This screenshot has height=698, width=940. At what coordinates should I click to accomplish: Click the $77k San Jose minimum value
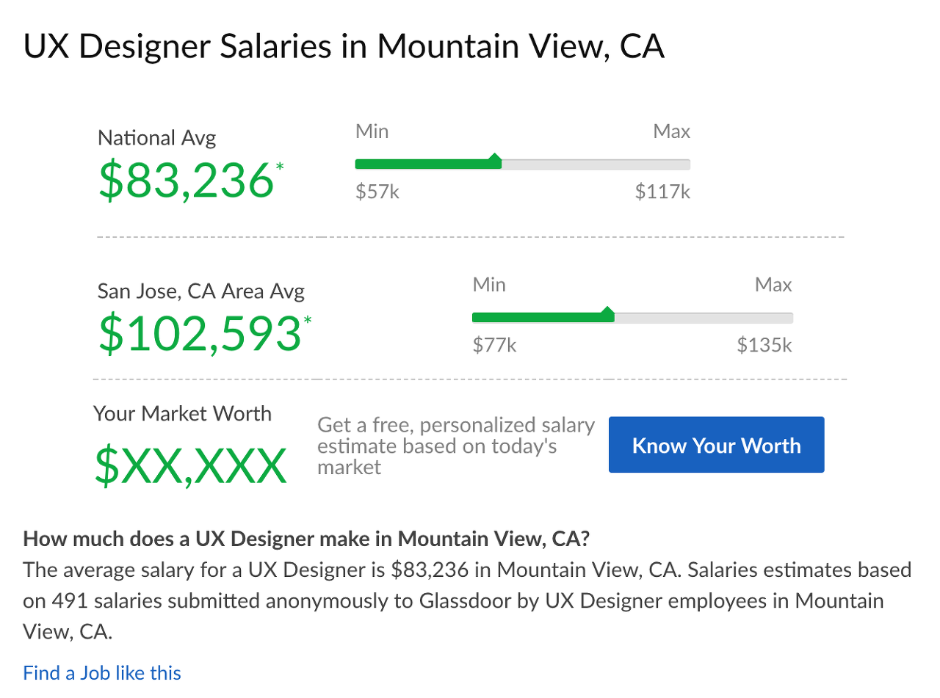click(x=494, y=345)
